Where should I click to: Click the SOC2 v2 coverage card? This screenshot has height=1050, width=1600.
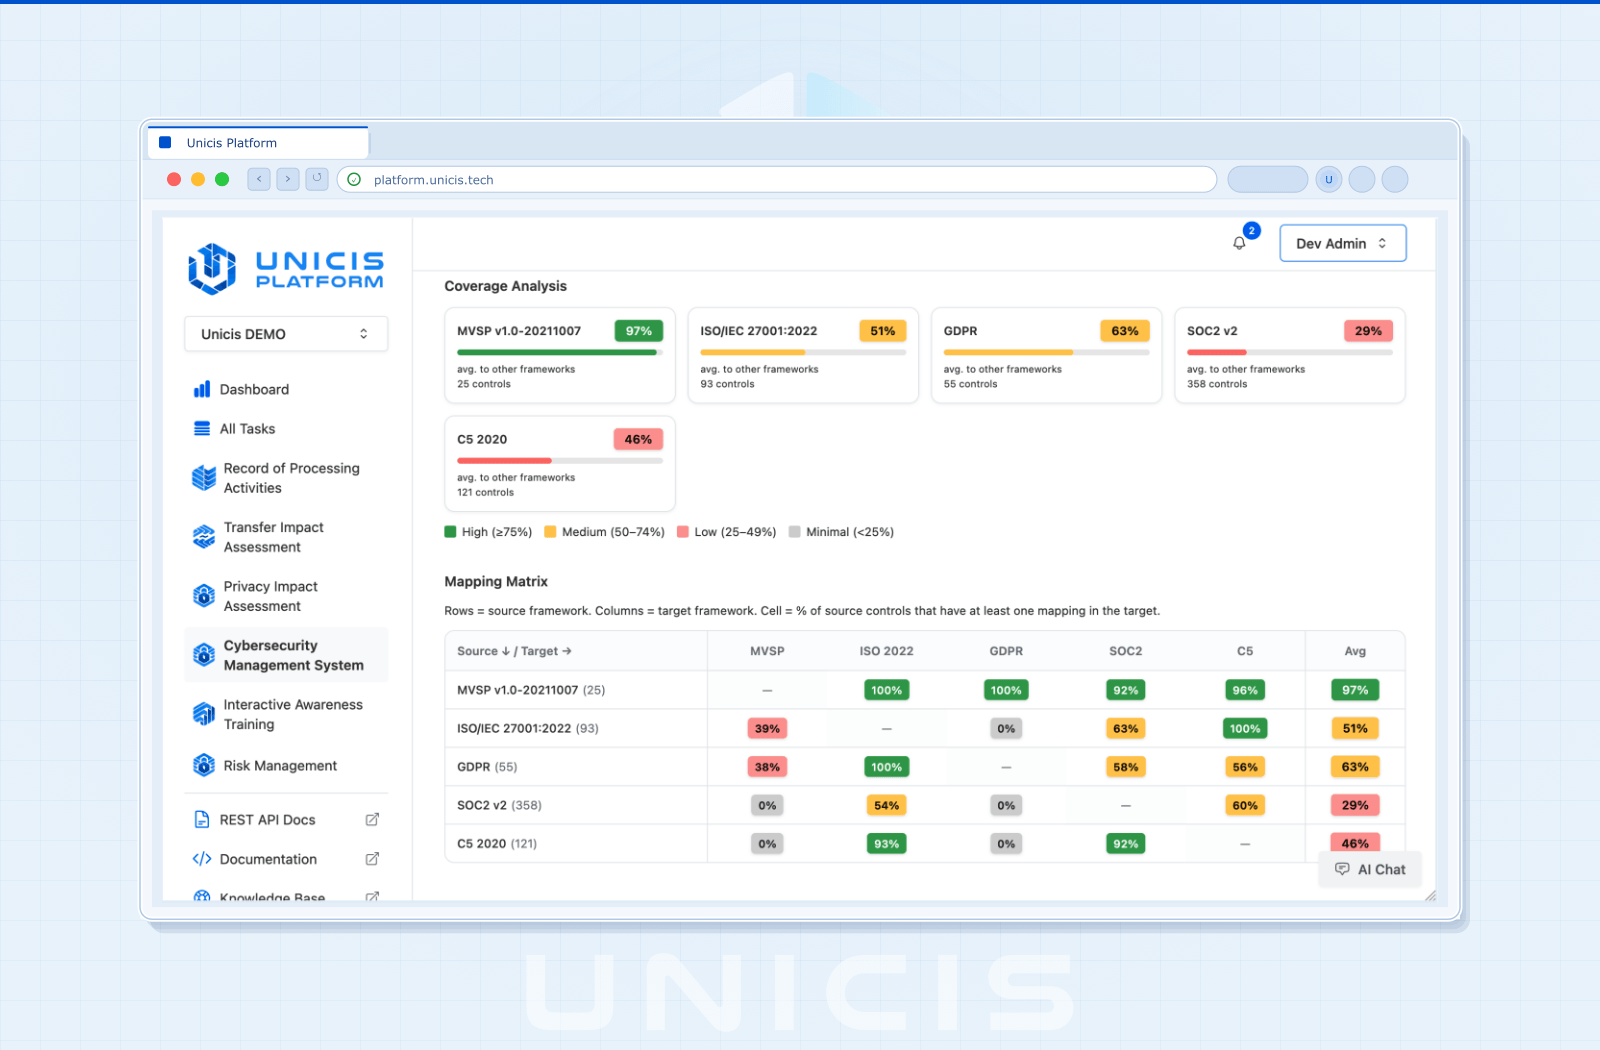coord(1290,355)
